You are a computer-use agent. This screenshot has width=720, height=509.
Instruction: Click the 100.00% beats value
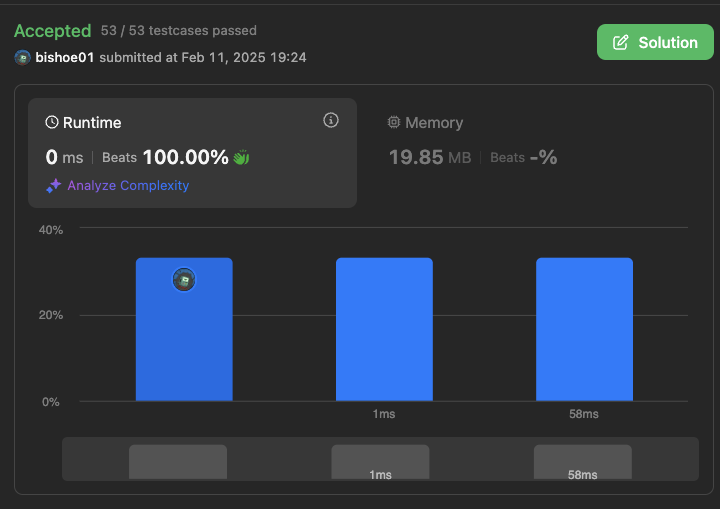click(x=186, y=157)
